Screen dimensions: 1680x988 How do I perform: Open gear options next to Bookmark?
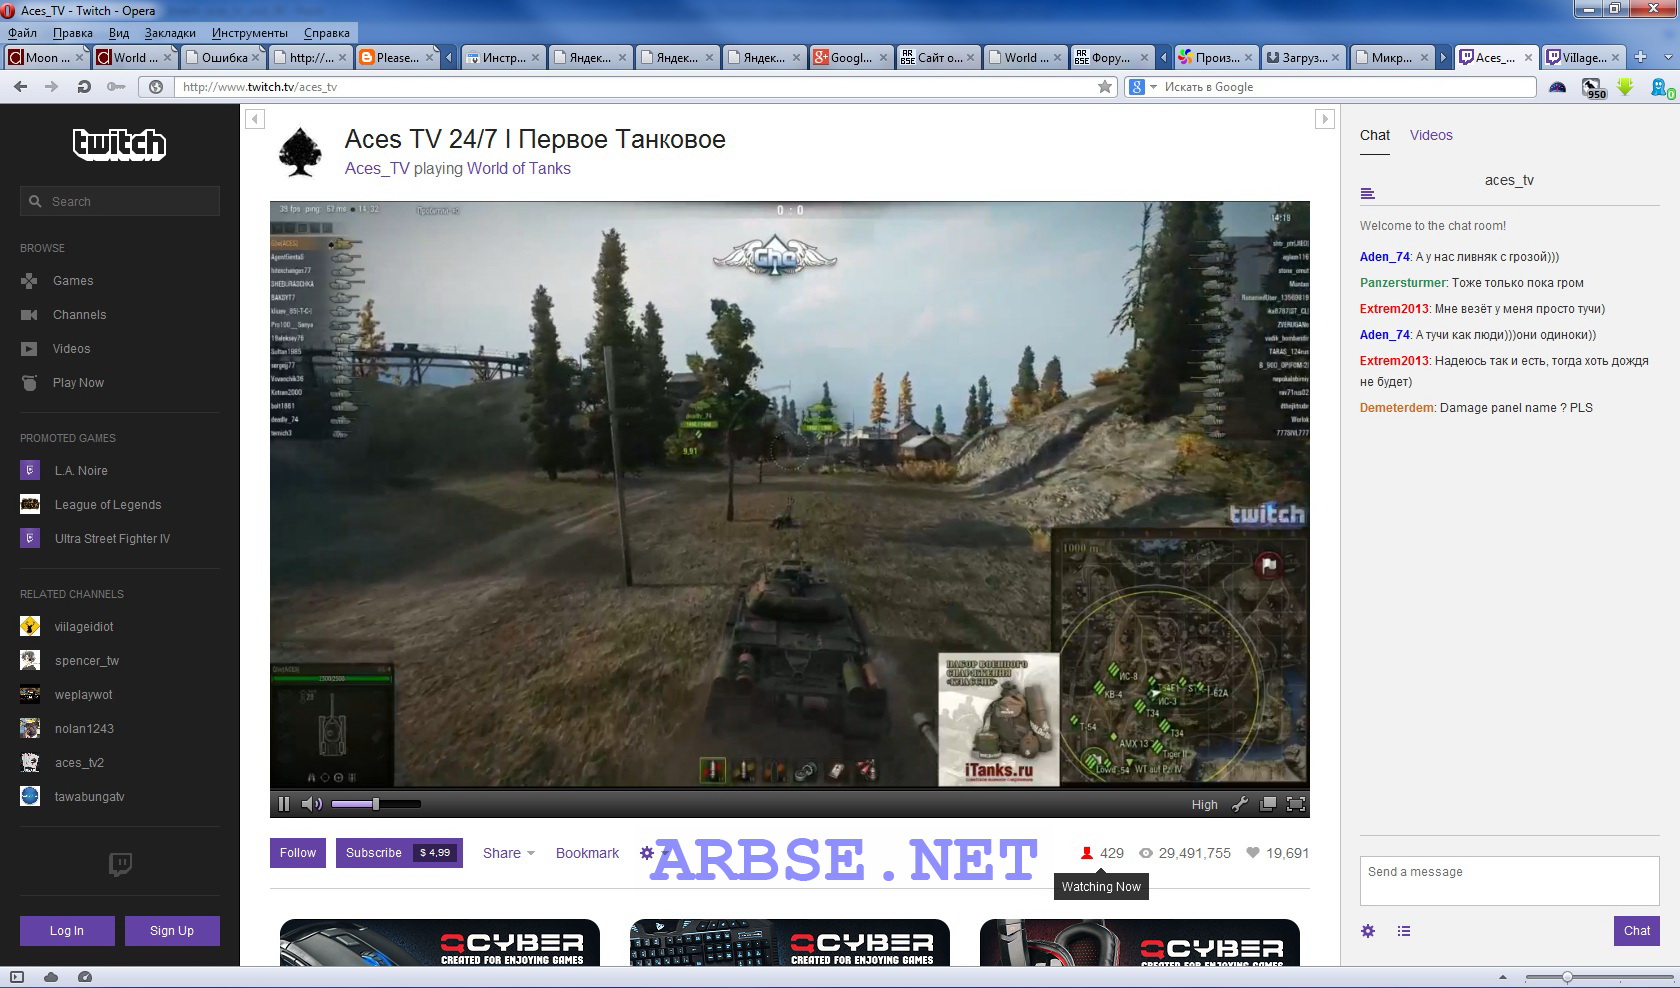click(x=647, y=853)
